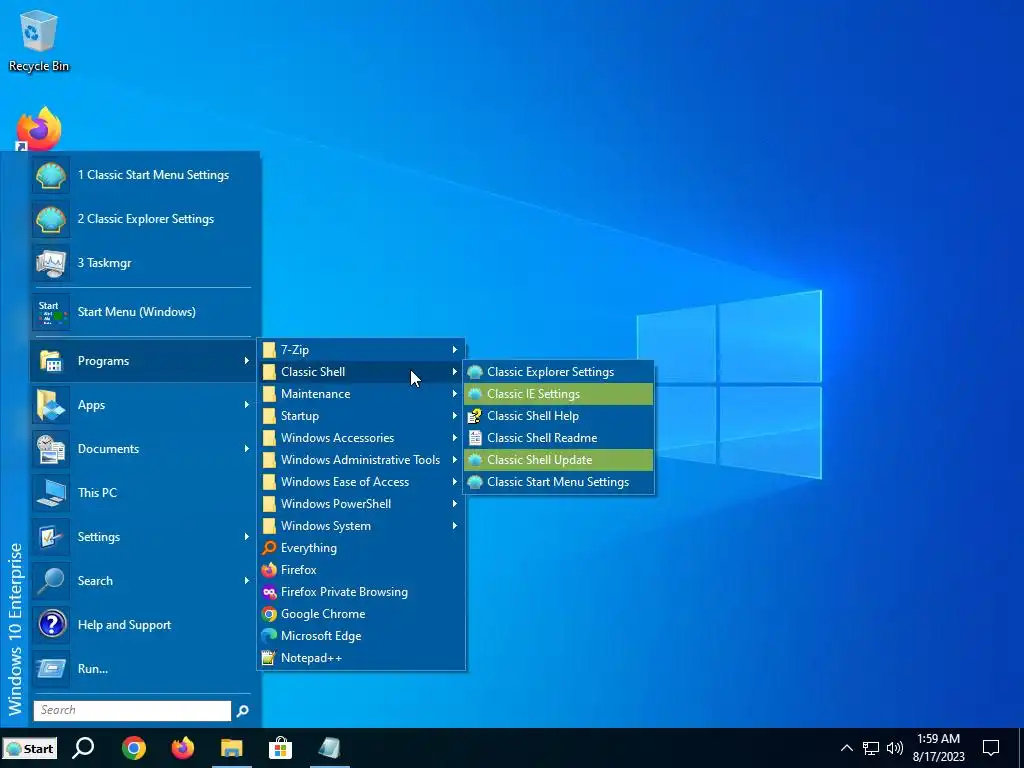Click the Taskmgr monitor icon
The image size is (1024, 768).
51,263
